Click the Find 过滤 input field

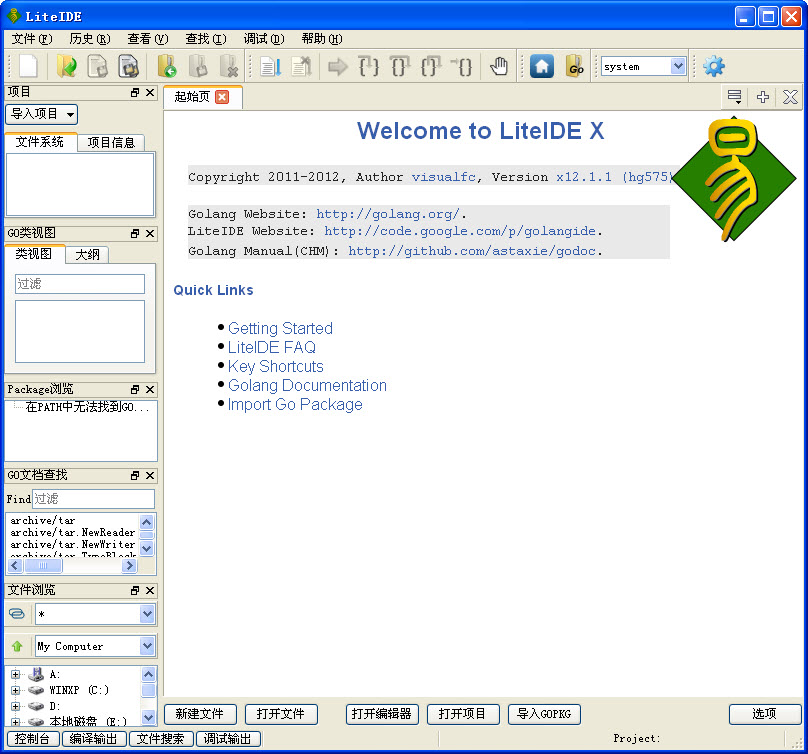[93, 498]
